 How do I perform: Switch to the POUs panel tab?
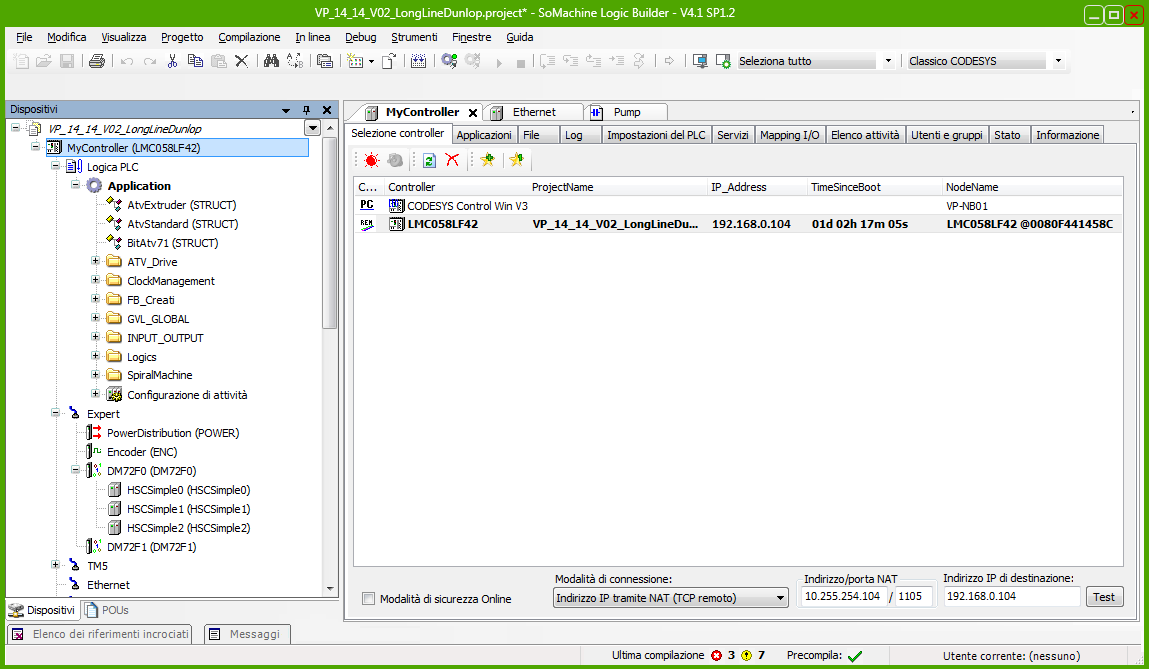tap(106, 610)
